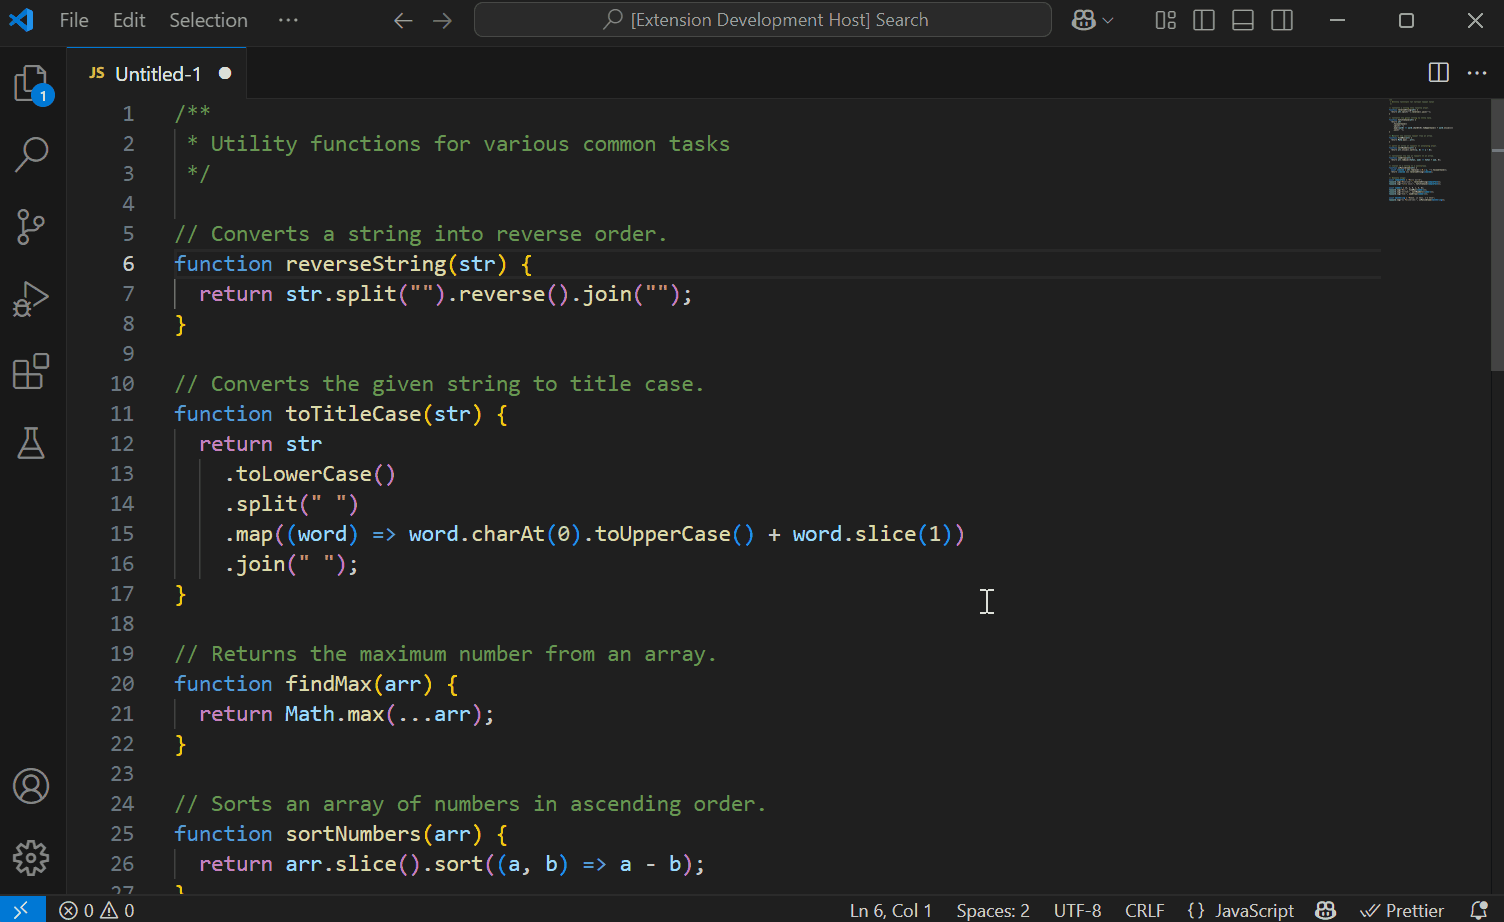Switch to the Untitled-1 tab
Screen dimensions: 1504x922
[156, 72]
